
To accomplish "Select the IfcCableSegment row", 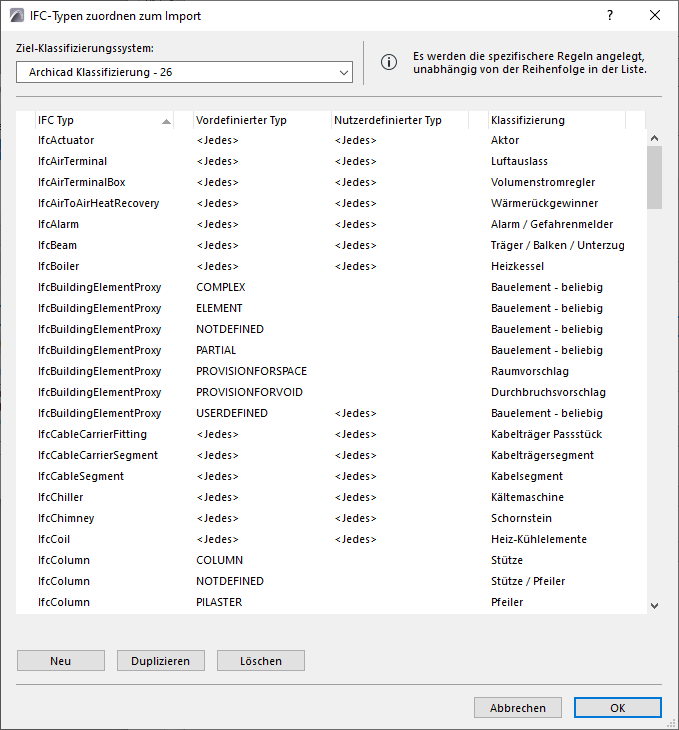I will click(x=331, y=476).
